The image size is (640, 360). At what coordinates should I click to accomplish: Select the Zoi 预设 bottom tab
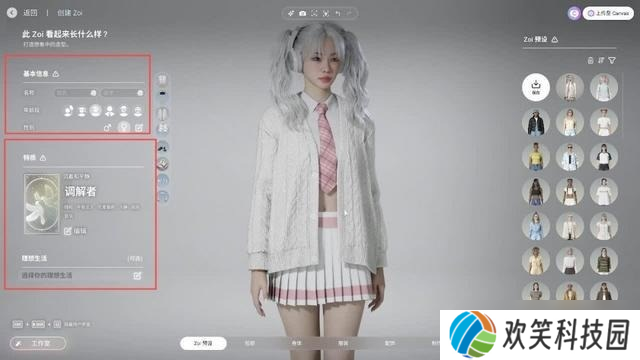(203, 343)
